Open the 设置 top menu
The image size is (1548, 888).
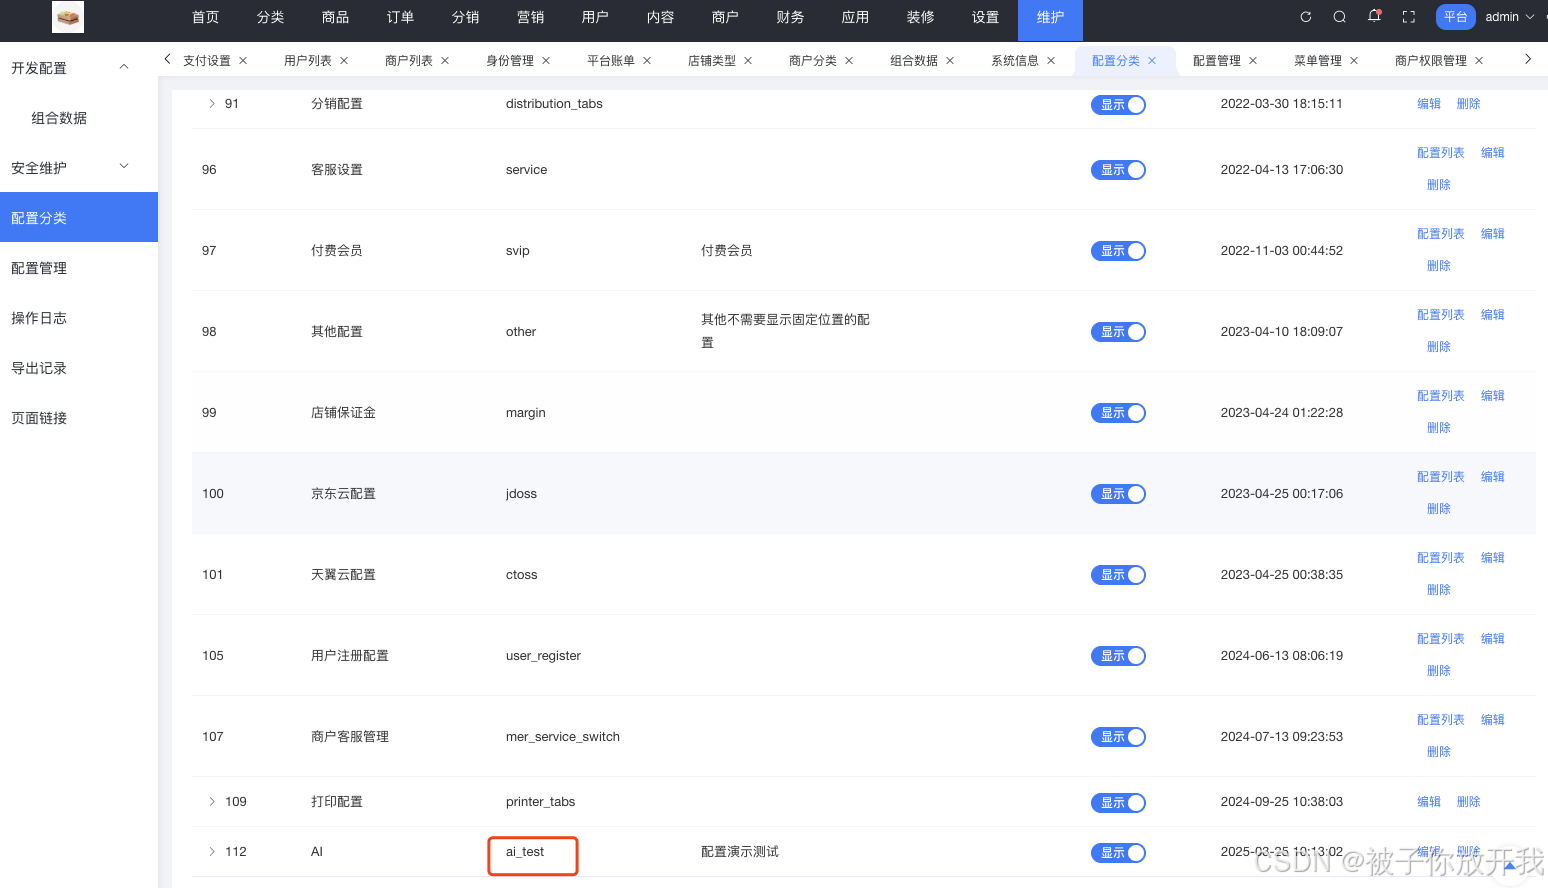[x=985, y=17]
